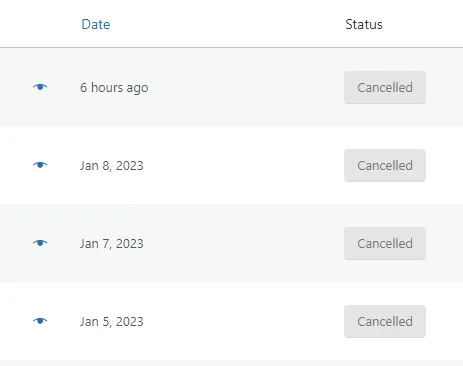Click the 'Jan 7, 2023' date text
The image size is (463, 366).
pos(112,244)
